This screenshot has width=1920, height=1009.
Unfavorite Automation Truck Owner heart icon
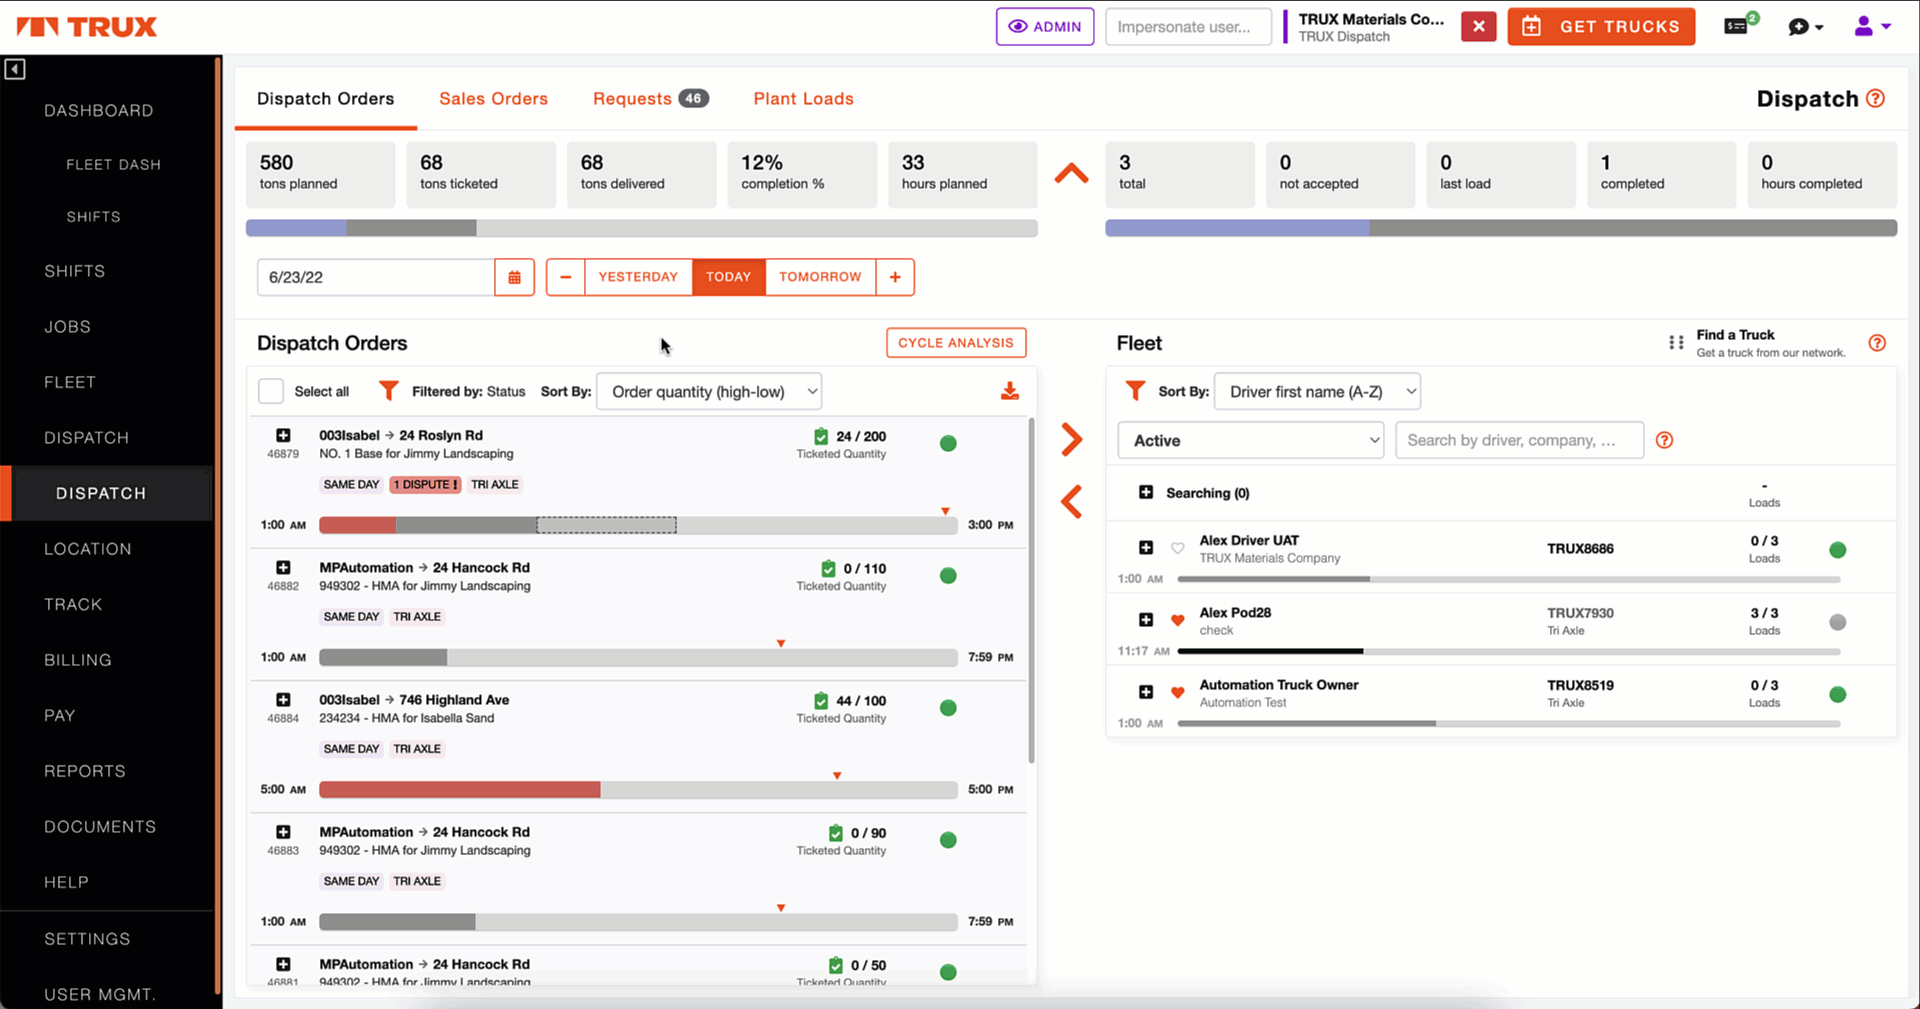click(x=1178, y=692)
